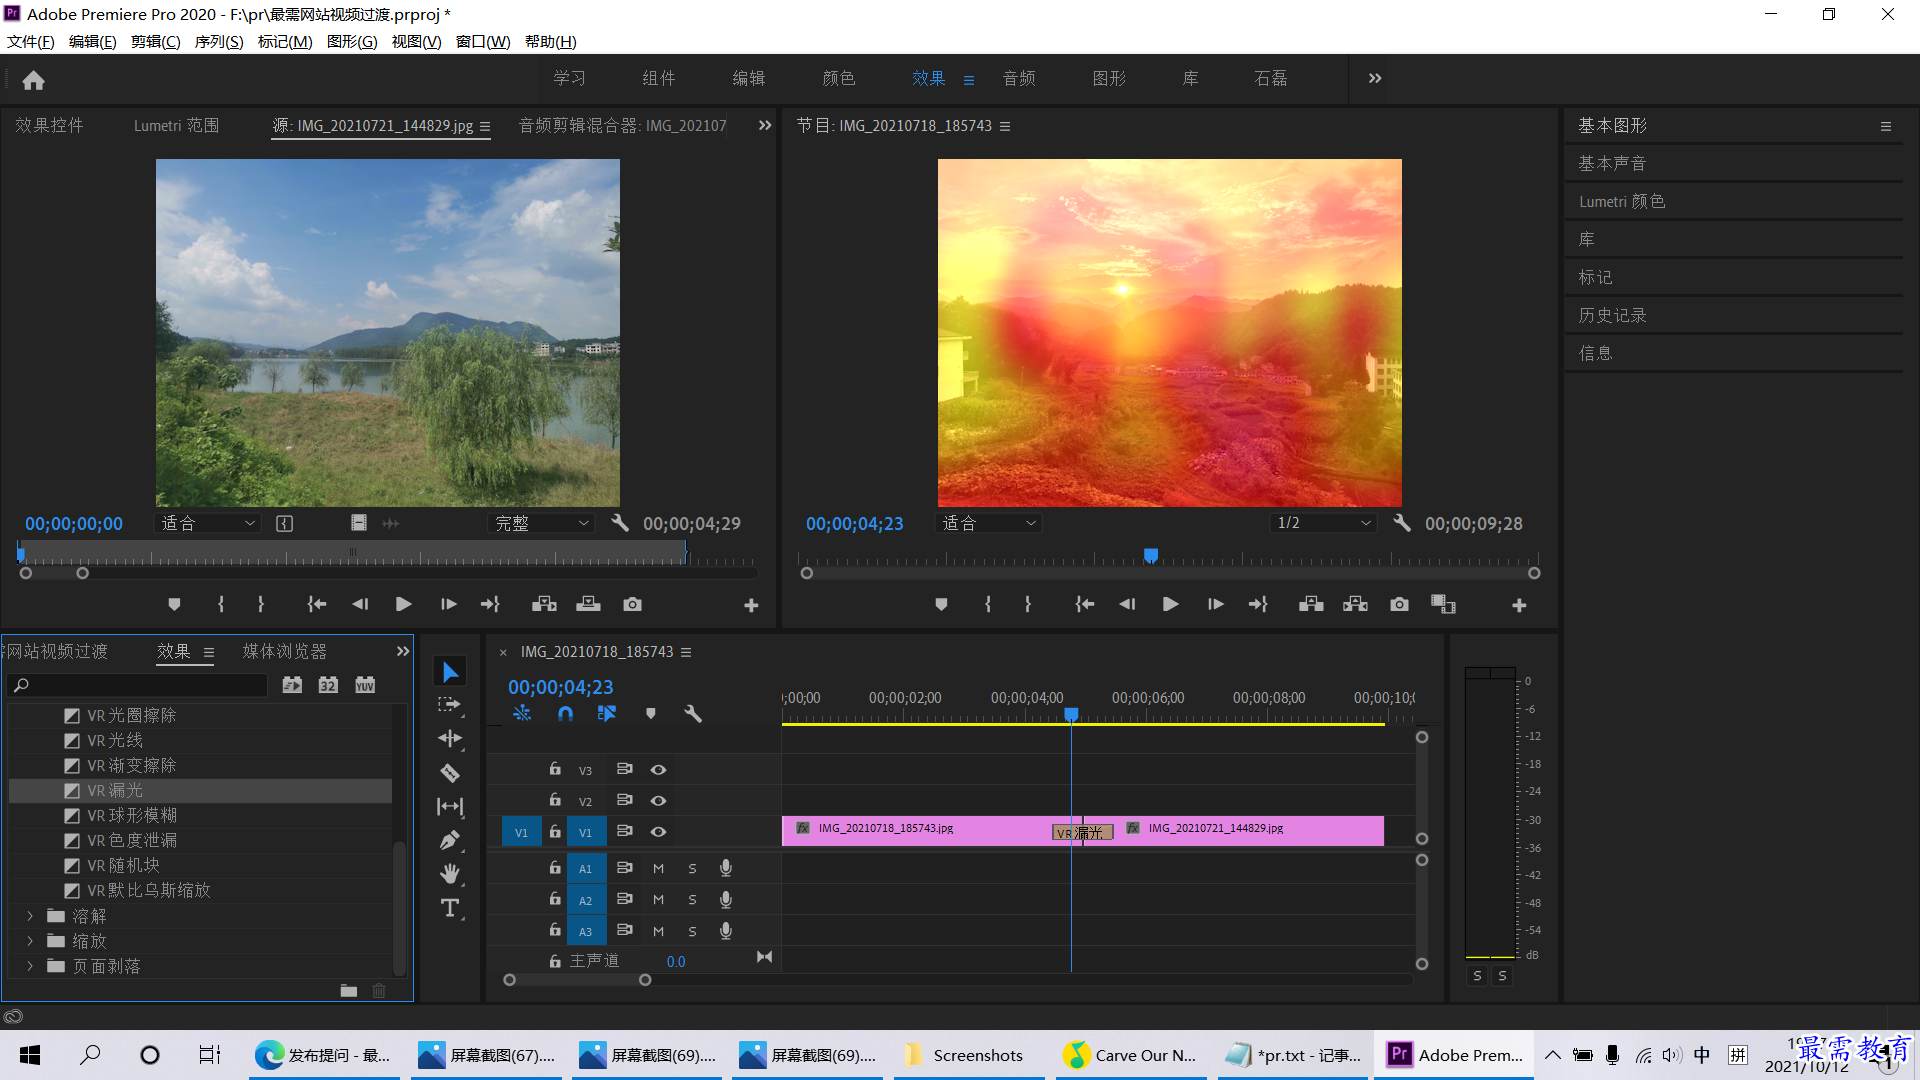This screenshot has height=1080, width=1920.
Task: Toggle lock on track V2
Action: pos(555,800)
